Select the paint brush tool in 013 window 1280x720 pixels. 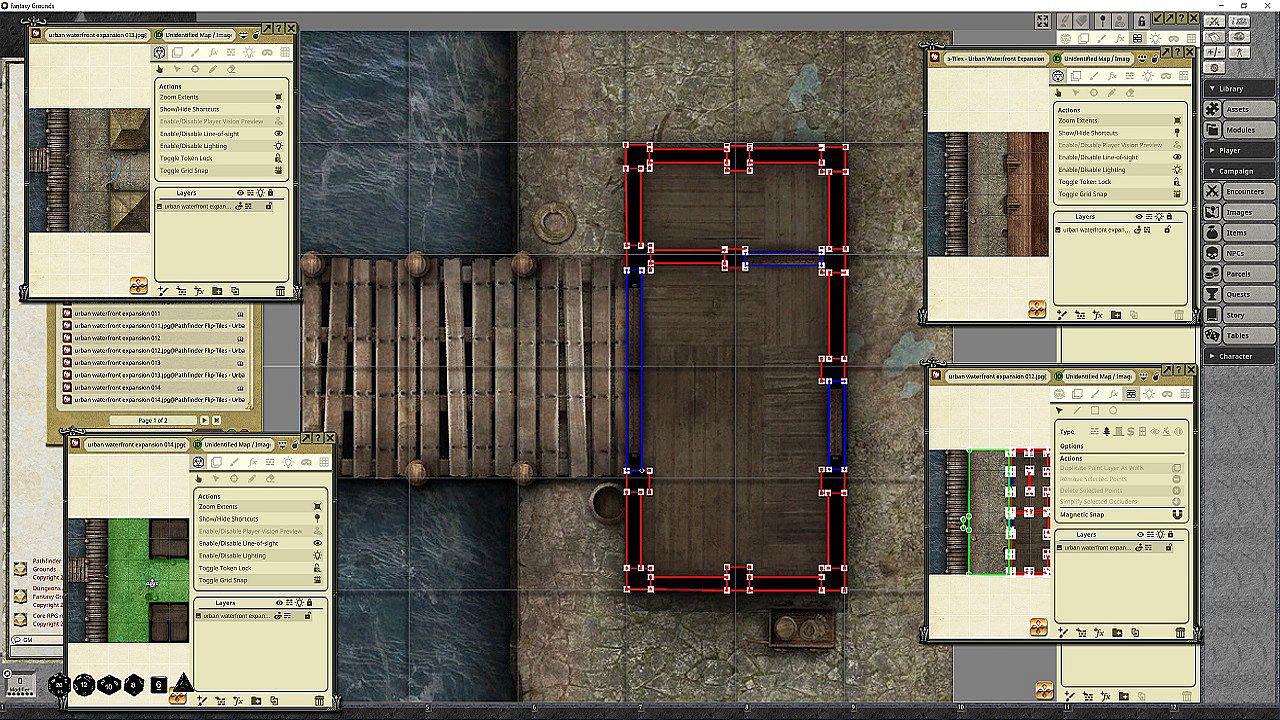[x=195, y=52]
